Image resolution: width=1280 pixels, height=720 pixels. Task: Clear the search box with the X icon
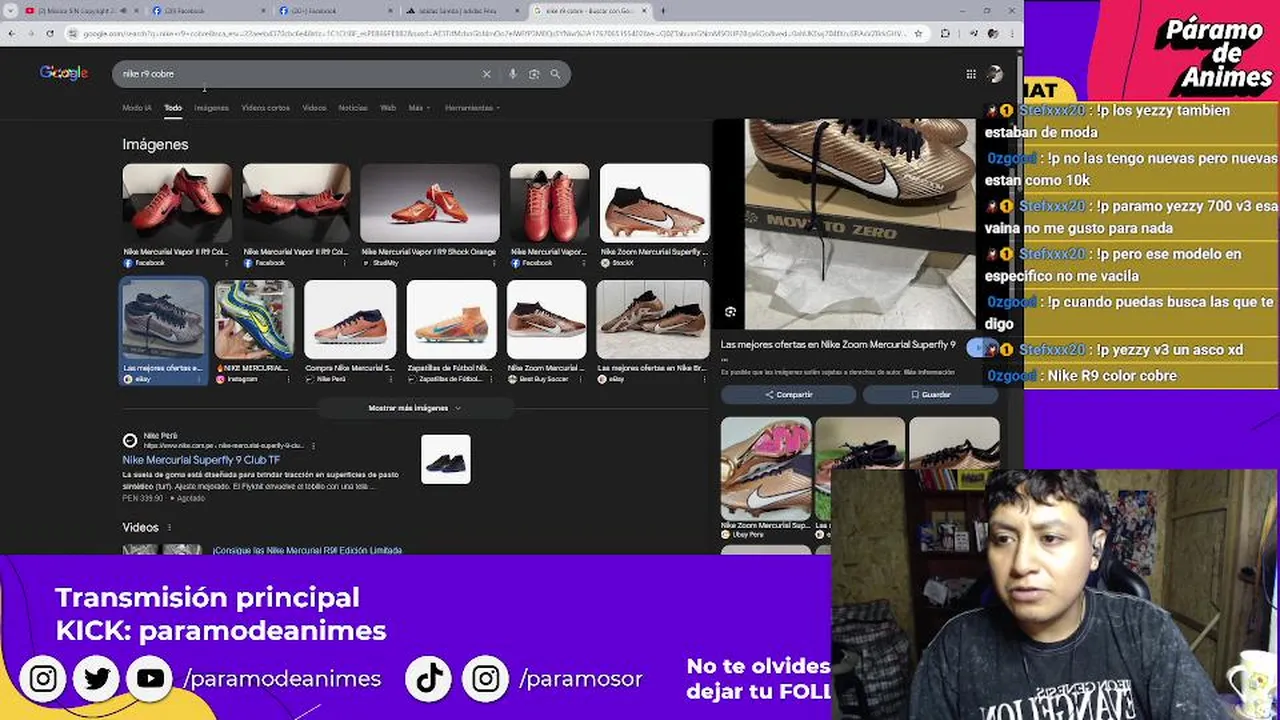point(487,74)
